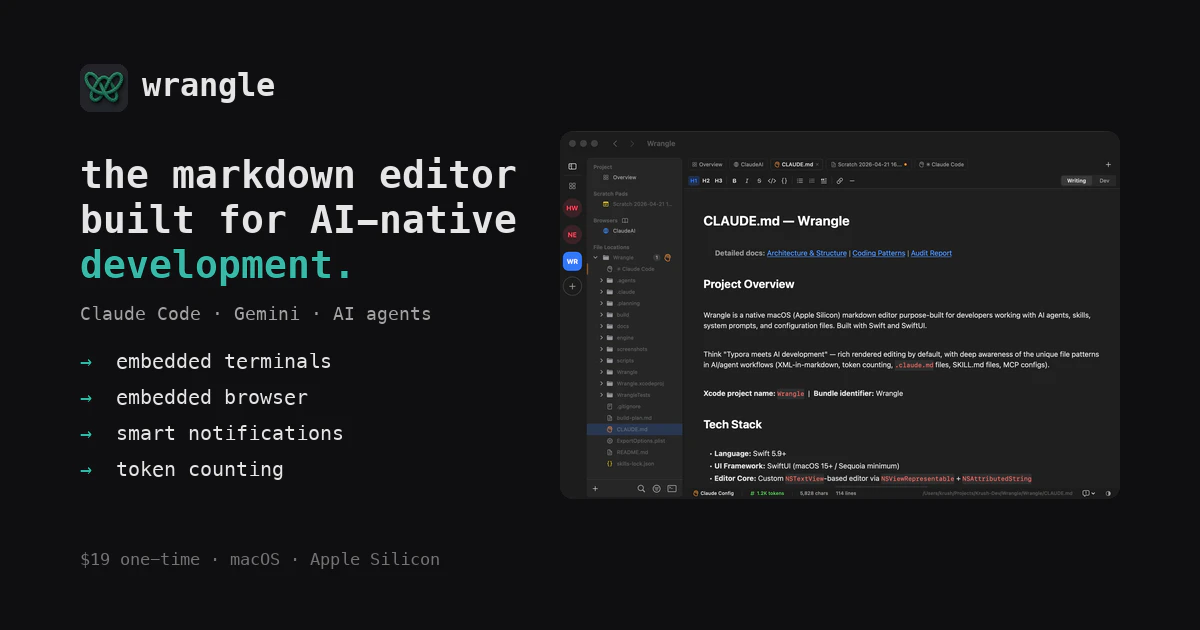The image size is (1200, 630).
Task: Open the Architecture & Structure link
Action: coord(806,253)
